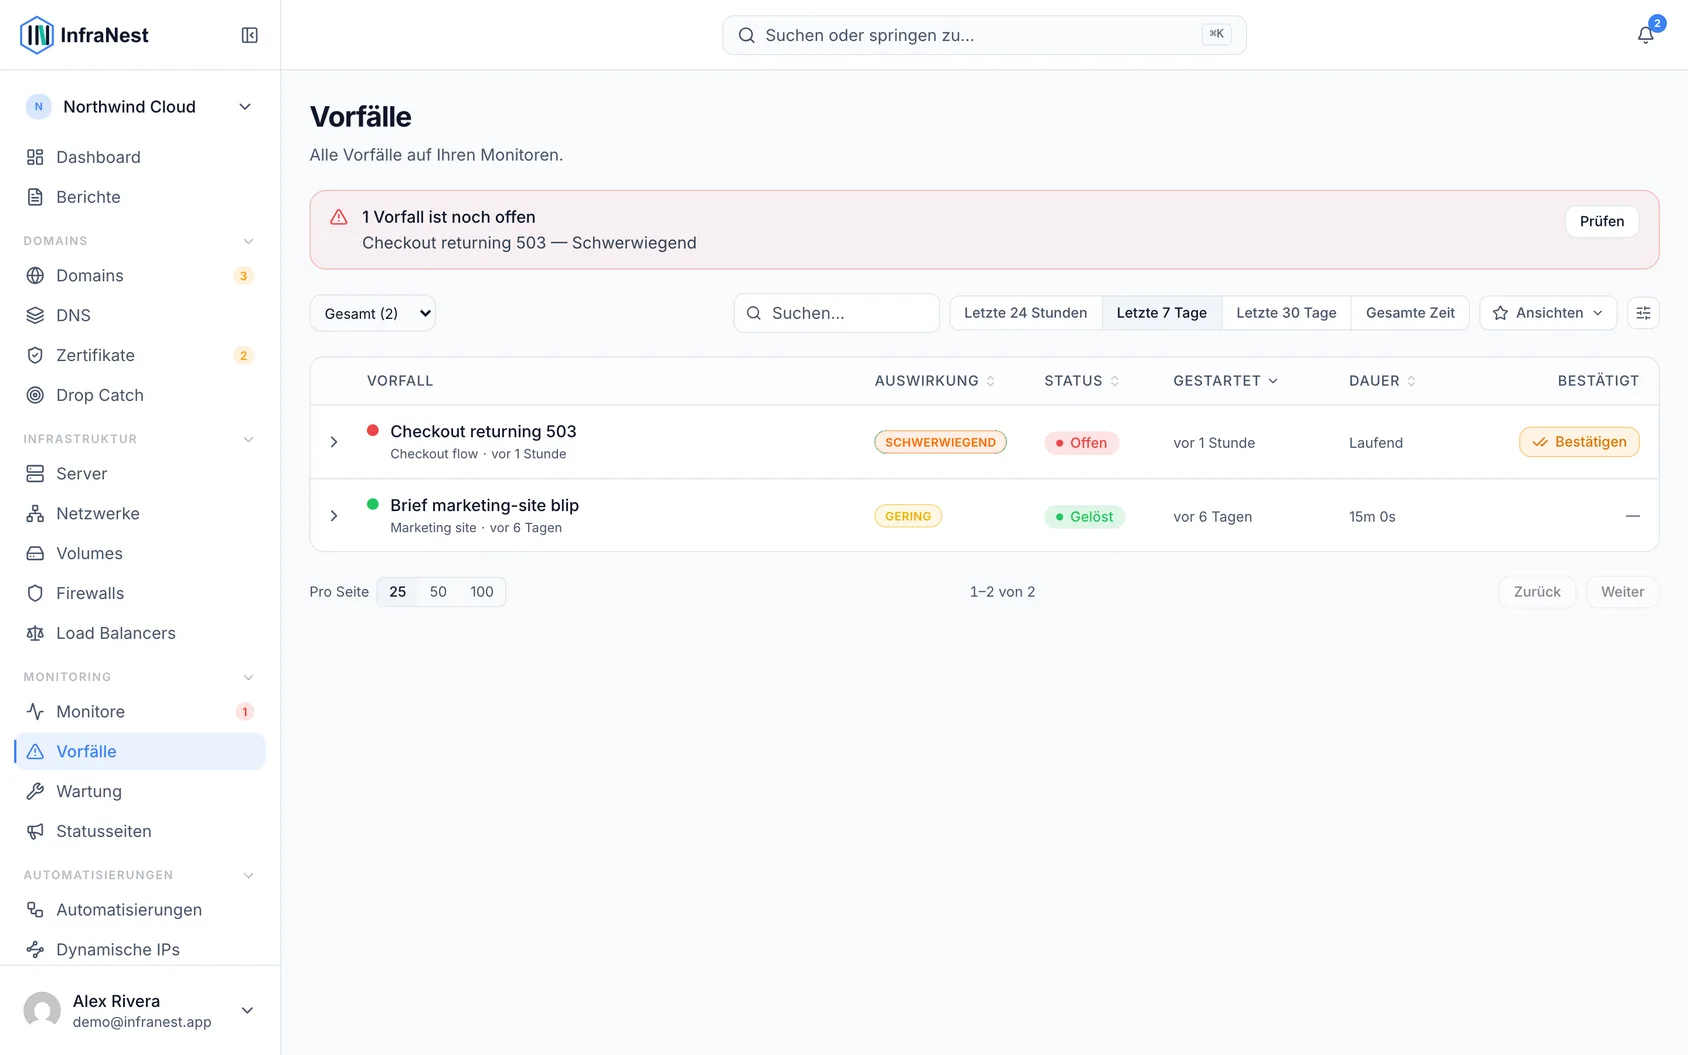1688x1055 pixels.
Task: Open the Northwind Cloud workspace switcher
Action: coord(140,107)
